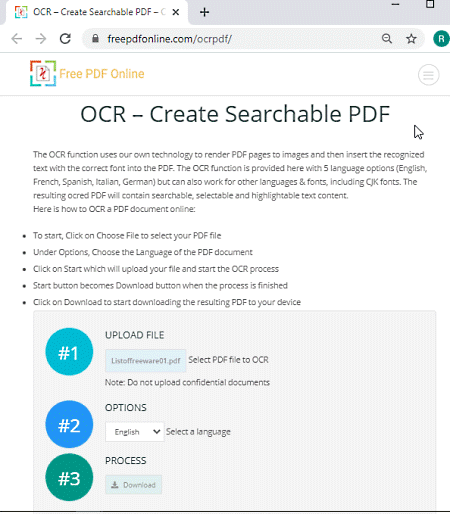Click the #2 options step circle
Screen dimensions: 450x514
(x=69, y=424)
